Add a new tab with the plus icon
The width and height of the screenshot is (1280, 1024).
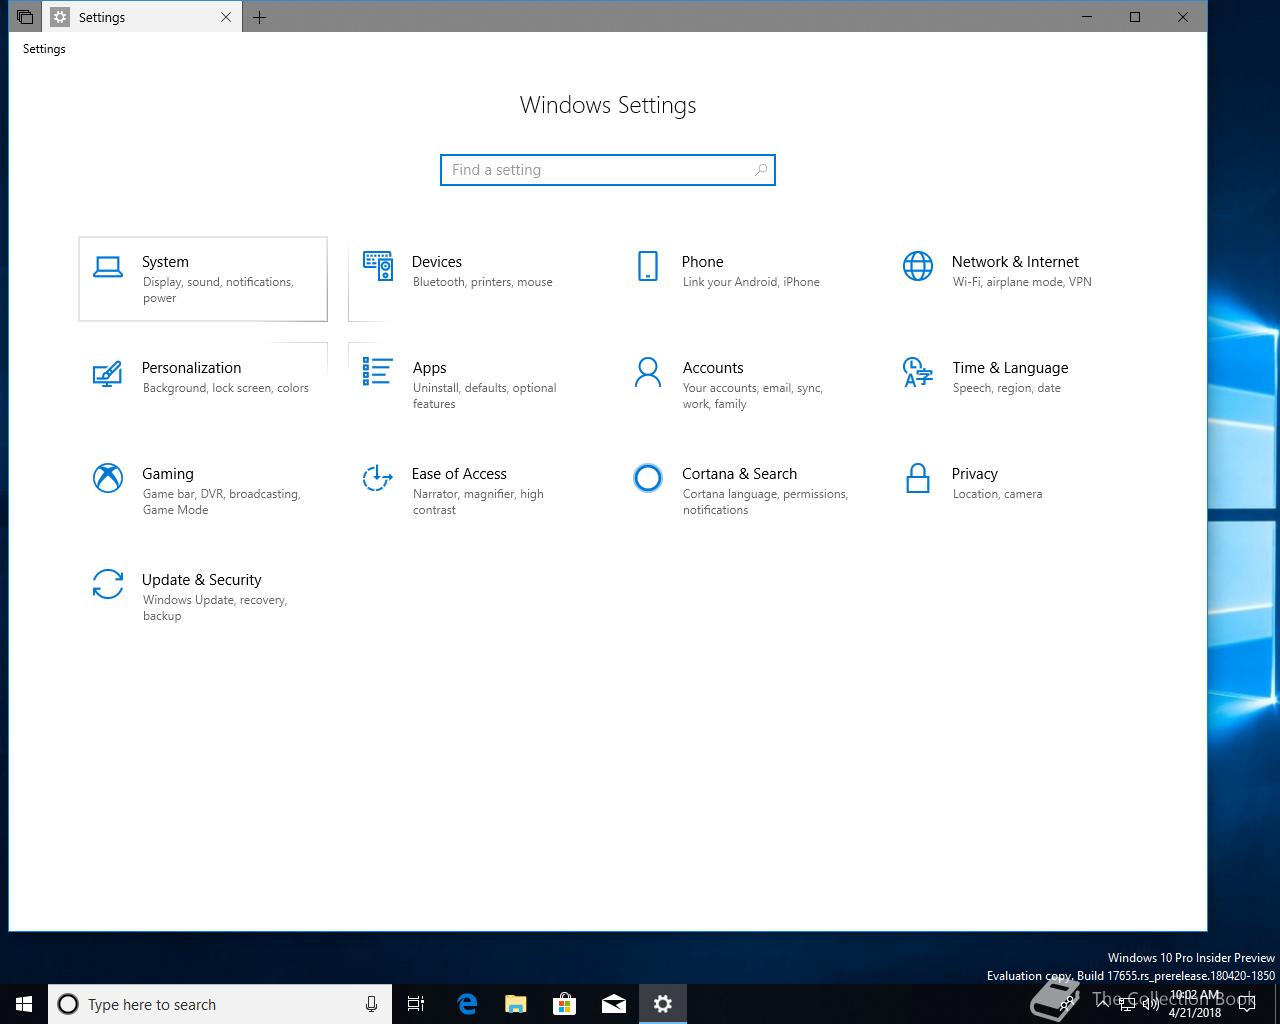click(x=259, y=17)
